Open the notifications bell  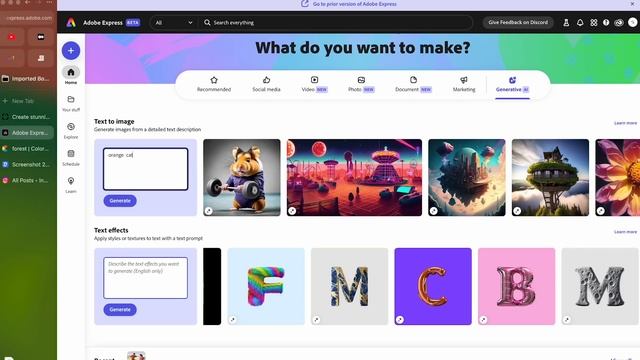[x=580, y=22]
